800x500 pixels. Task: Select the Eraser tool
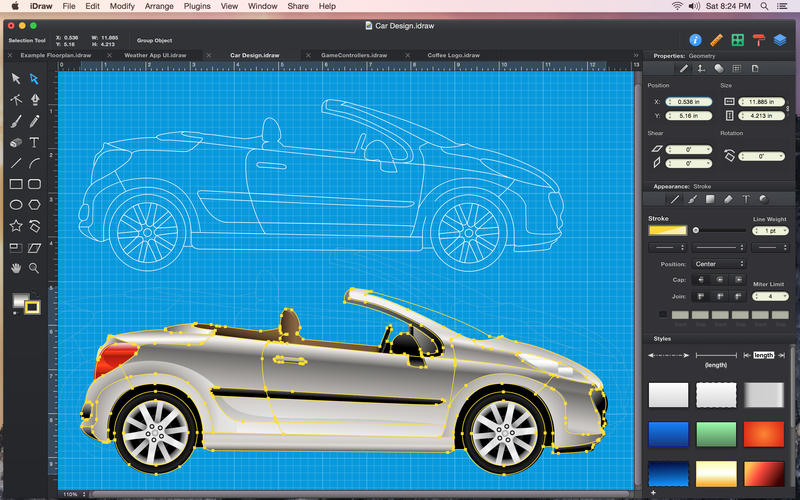coord(16,142)
